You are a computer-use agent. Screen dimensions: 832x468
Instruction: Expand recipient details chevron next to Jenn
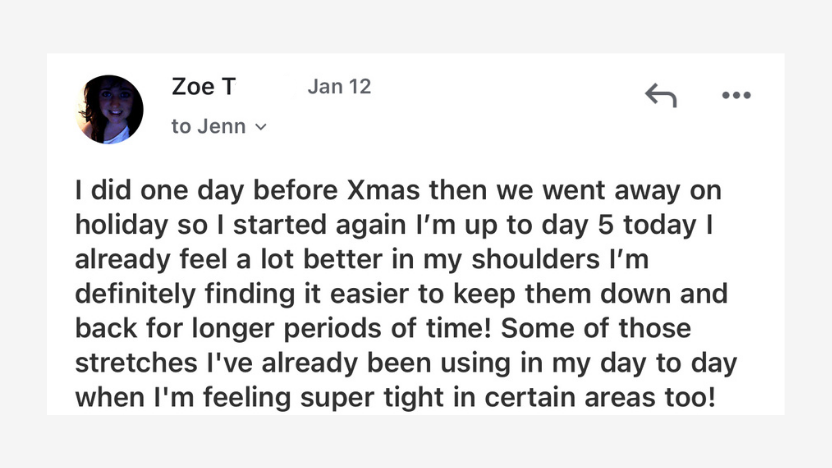261,127
